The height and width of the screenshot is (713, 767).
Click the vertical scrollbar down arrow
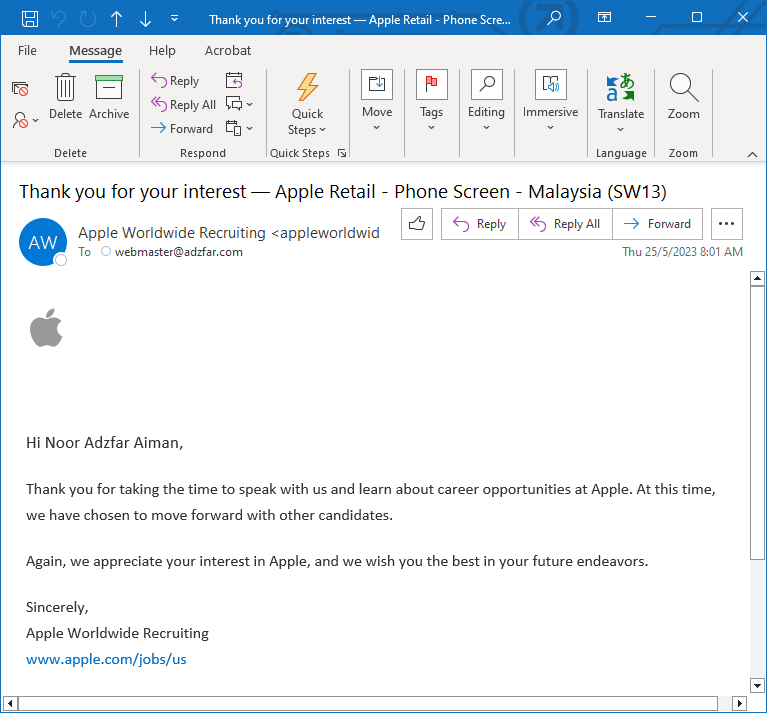[757, 685]
